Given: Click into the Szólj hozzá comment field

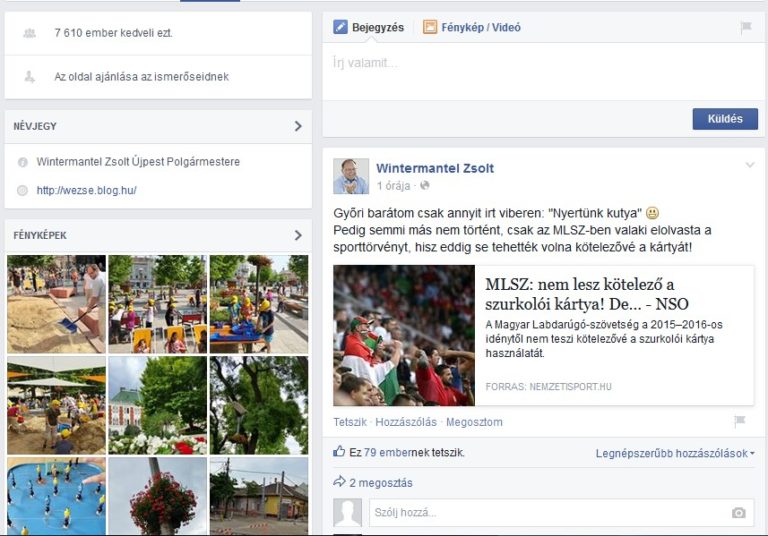Looking at the screenshot, I should pos(561,512).
